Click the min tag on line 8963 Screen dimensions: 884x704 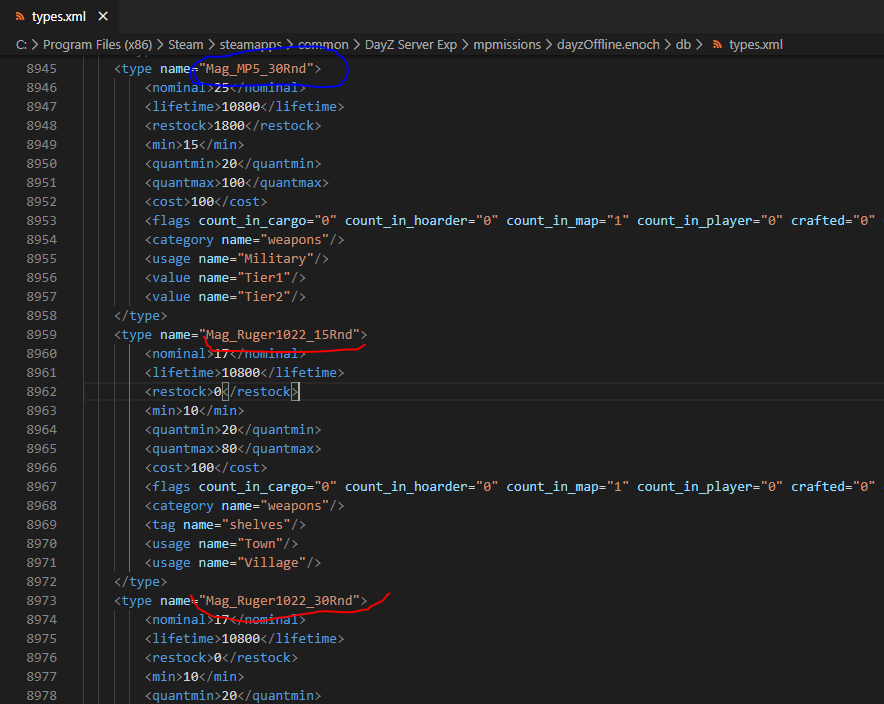(x=195, y=411)
